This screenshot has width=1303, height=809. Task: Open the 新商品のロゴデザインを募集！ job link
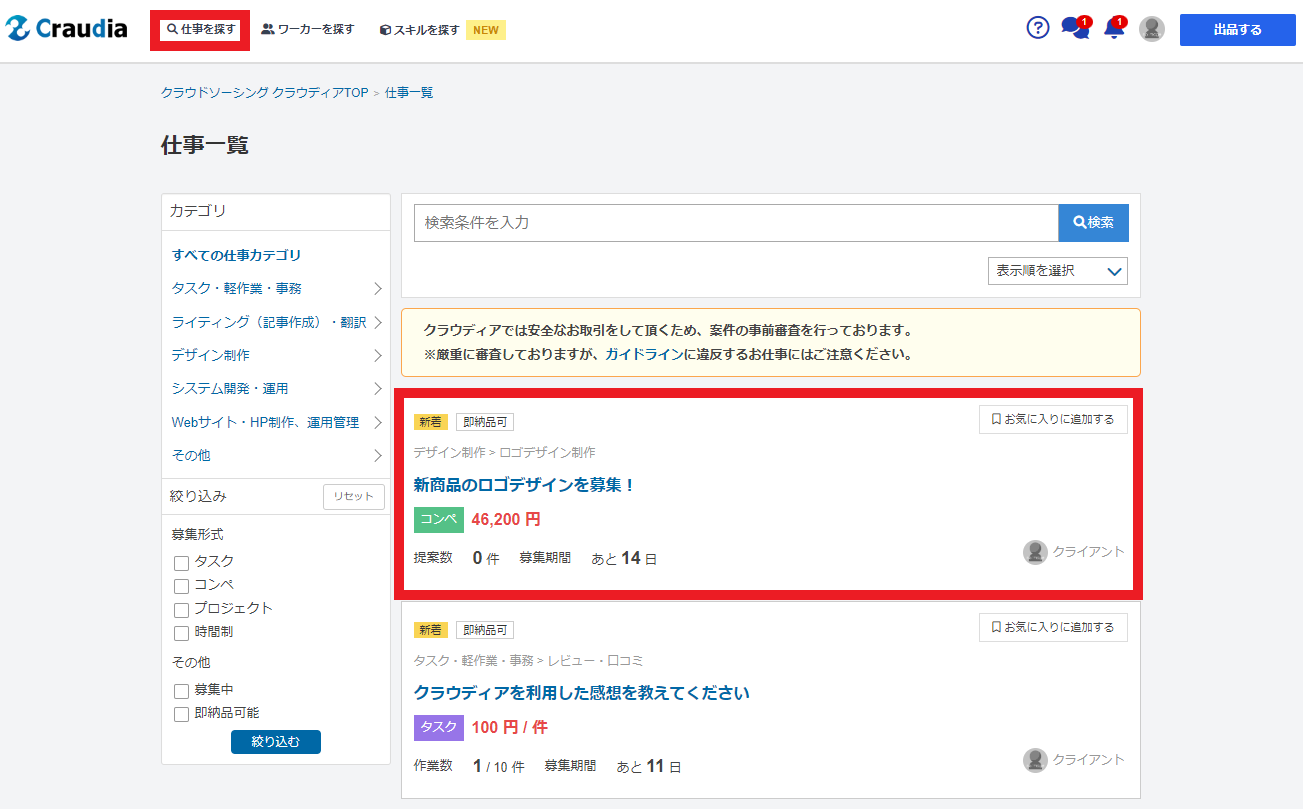(x=525, y=485)
